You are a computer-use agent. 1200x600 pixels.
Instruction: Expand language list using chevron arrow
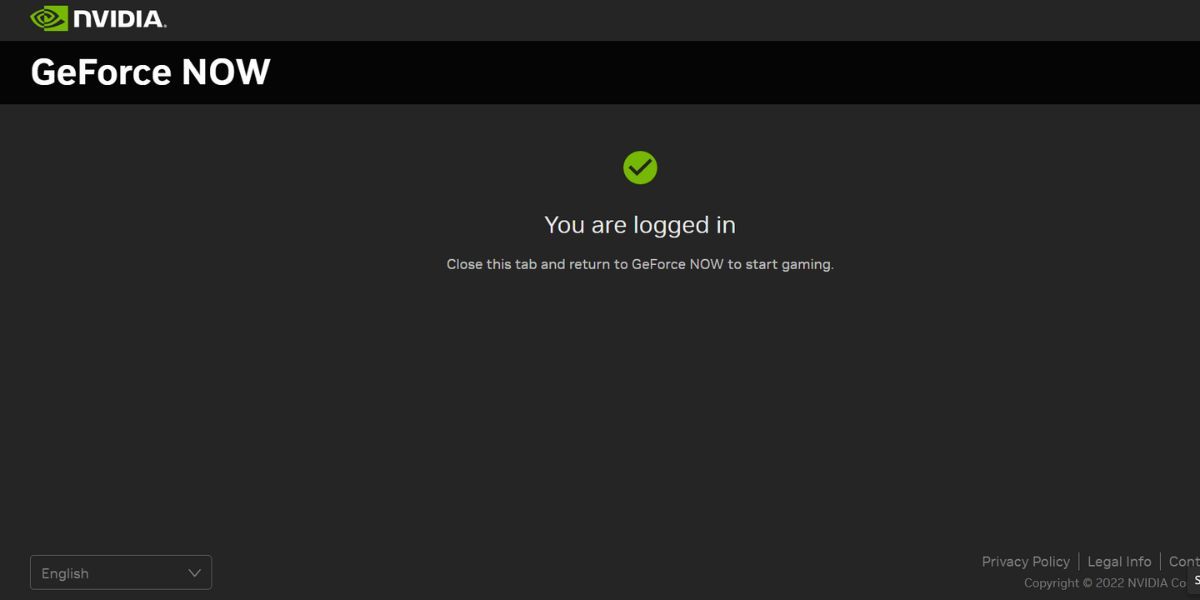click(195, 573)
